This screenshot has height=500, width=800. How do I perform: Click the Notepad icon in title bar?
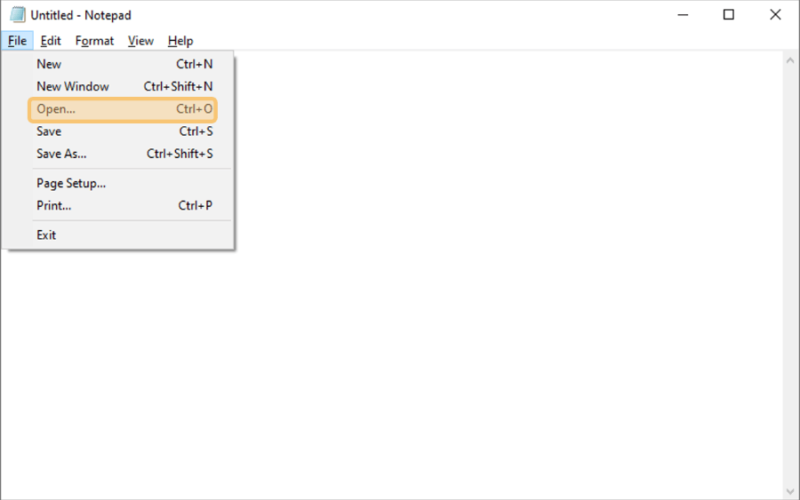(17, 15)
